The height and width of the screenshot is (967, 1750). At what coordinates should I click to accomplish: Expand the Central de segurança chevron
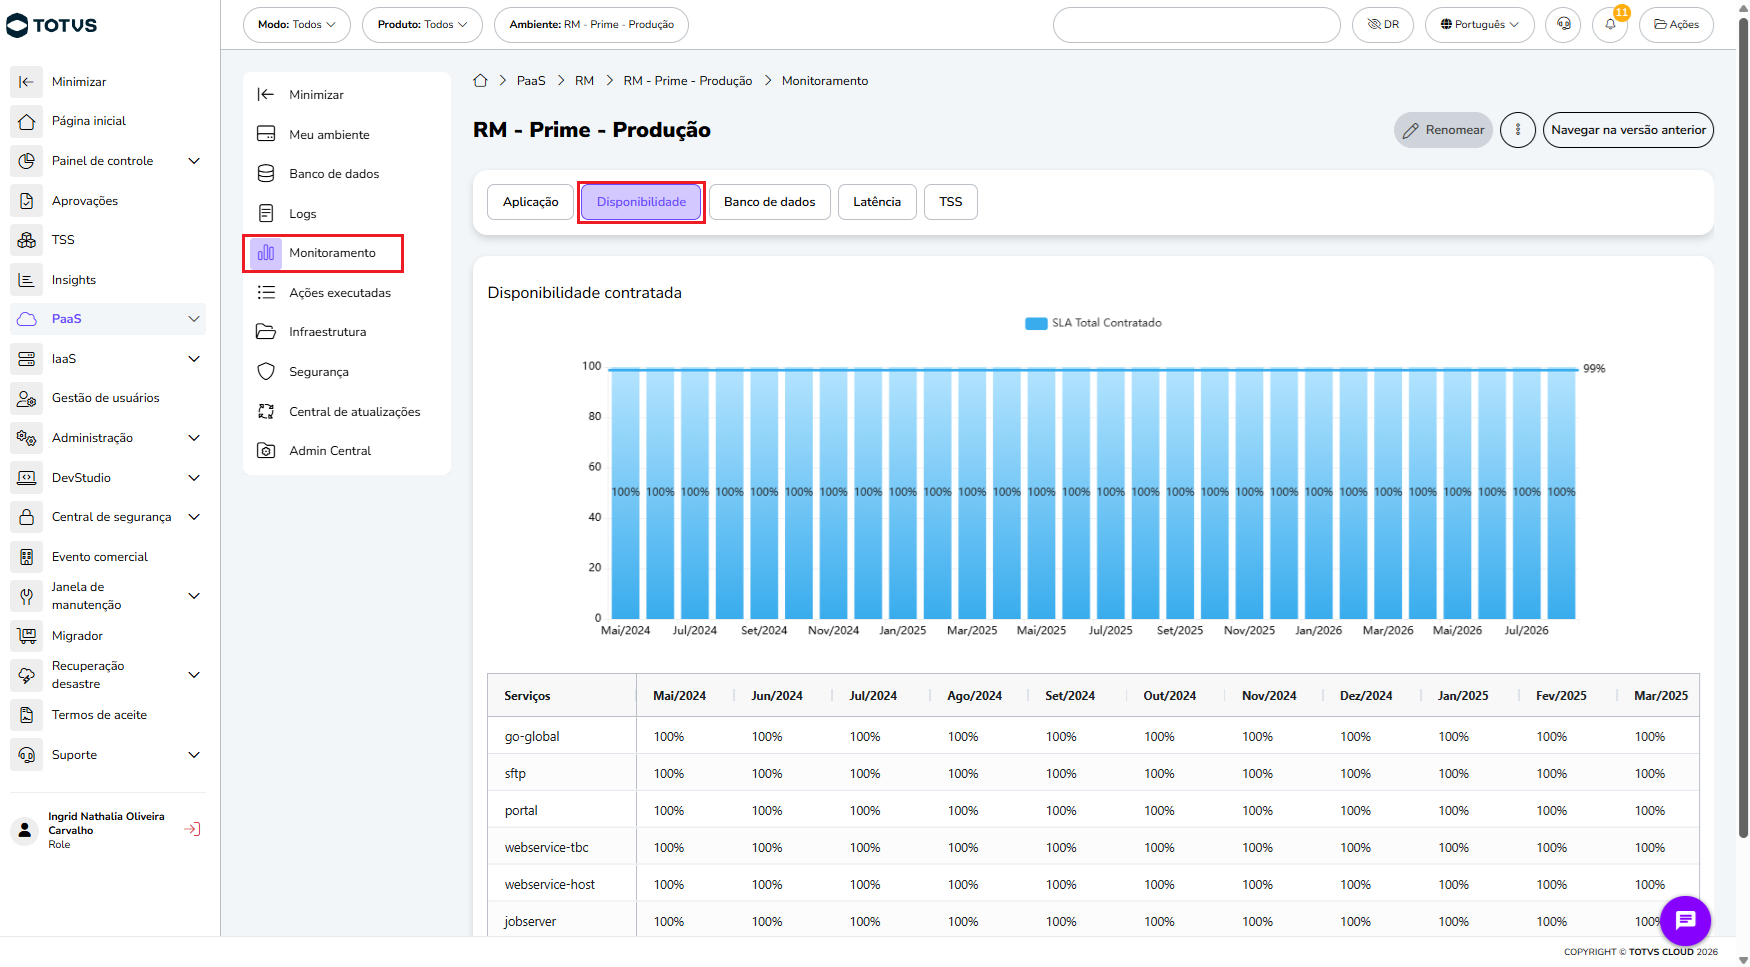coord(194,517)
